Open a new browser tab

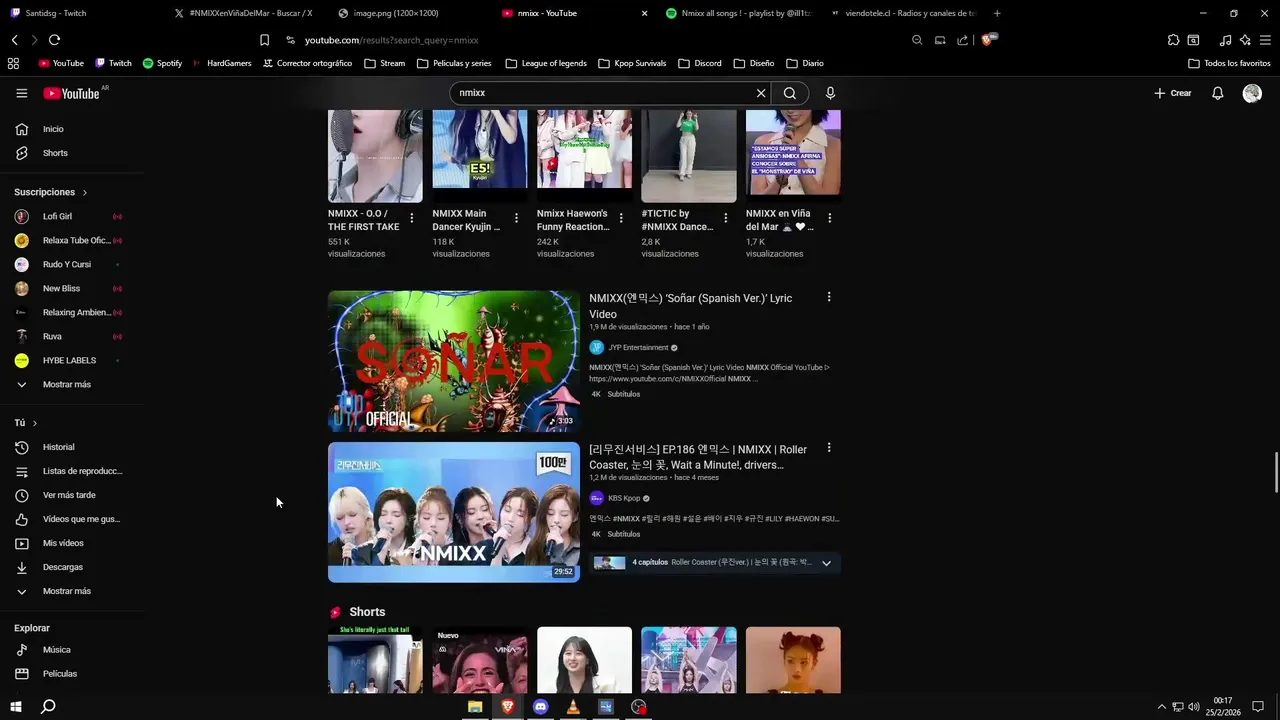(x=997, y=13)
